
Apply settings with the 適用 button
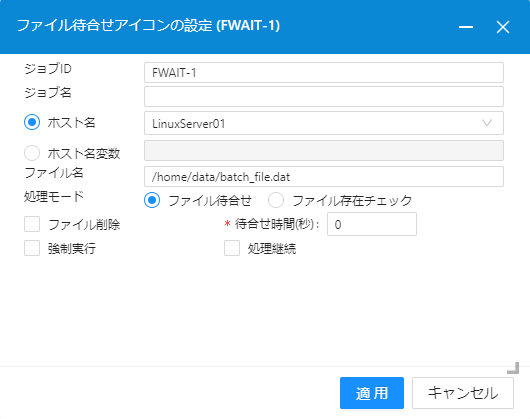point(372,393)
